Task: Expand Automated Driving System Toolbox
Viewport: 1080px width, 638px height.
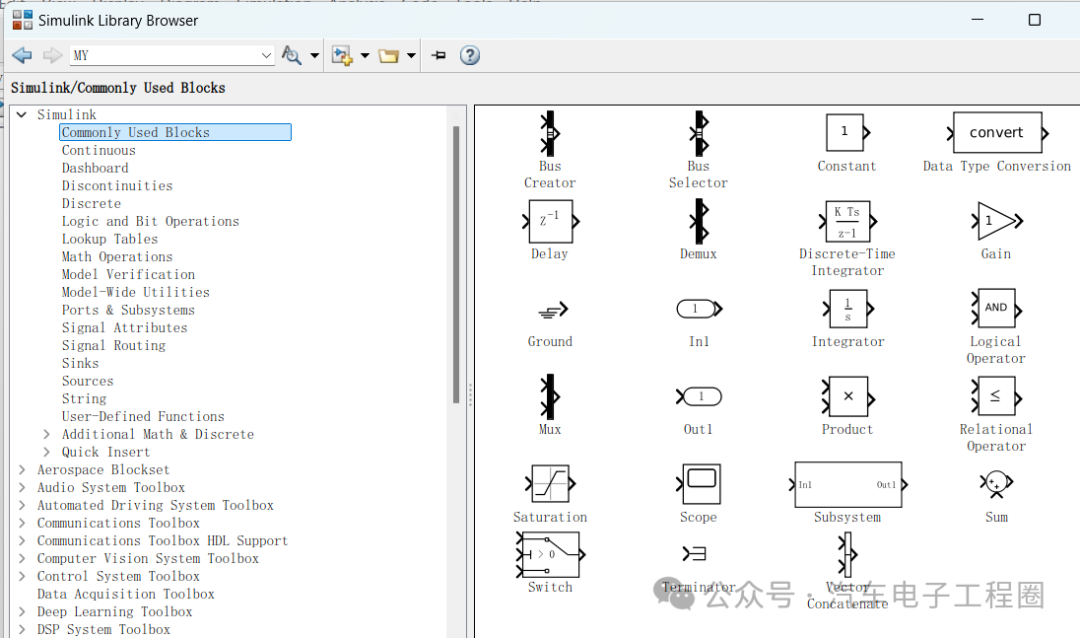Action: [x=22, y=506]
